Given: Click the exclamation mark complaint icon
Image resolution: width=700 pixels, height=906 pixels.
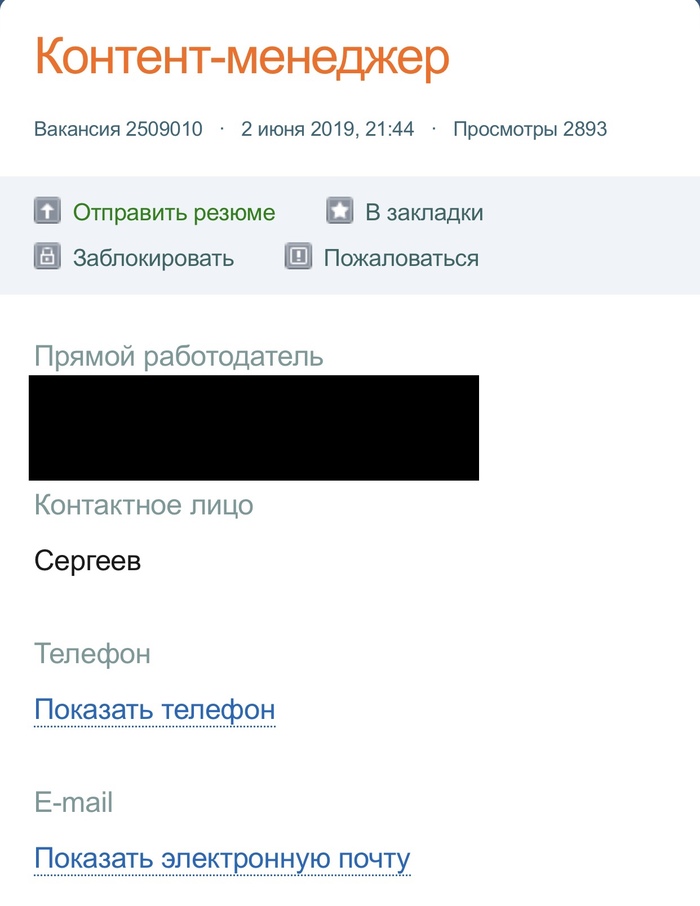Looking at the screenshot, I should pos(298,257).
